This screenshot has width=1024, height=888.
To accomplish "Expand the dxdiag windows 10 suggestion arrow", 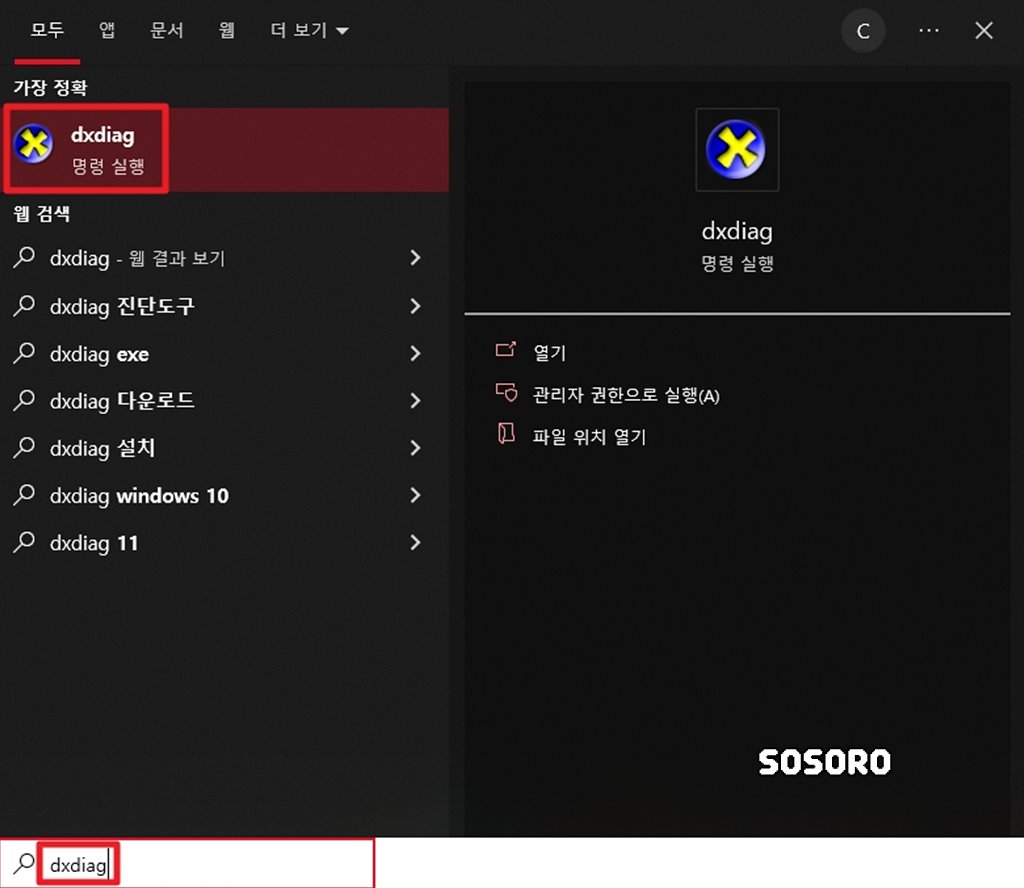I will point(415,495).
